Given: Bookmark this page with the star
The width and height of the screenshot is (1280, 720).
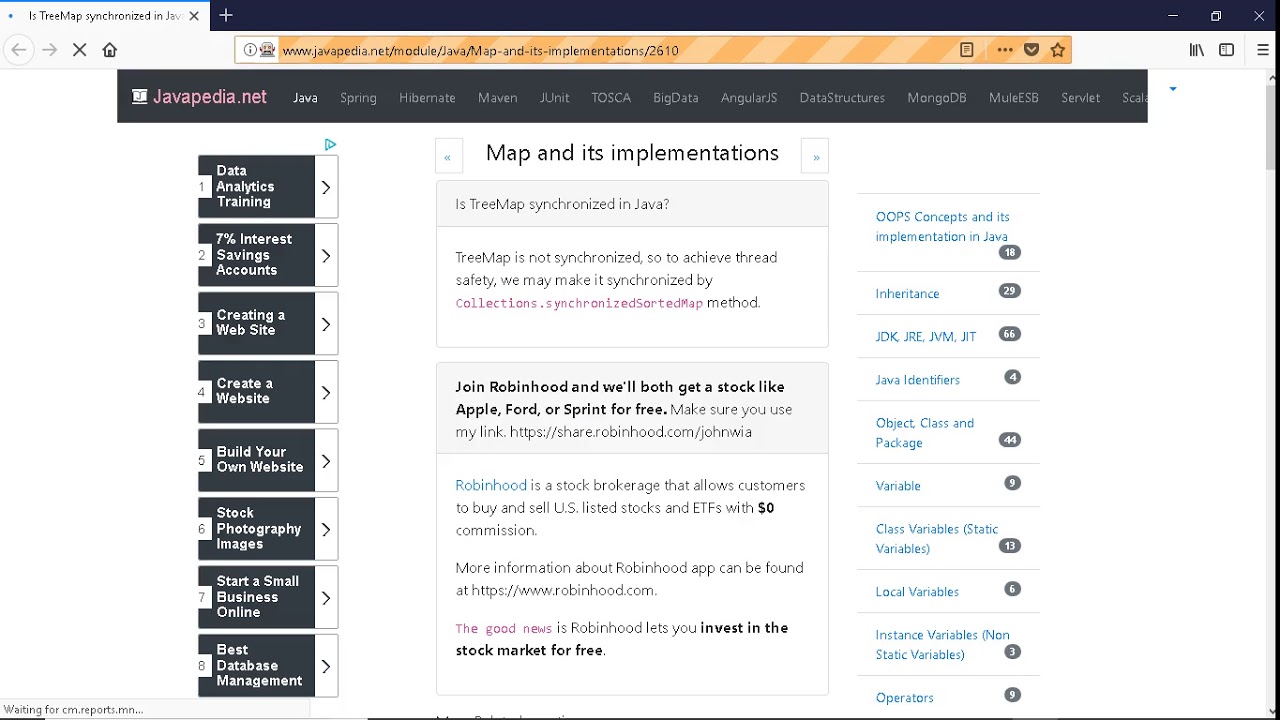Looking at the screenshot, I should coord(1058,50).
